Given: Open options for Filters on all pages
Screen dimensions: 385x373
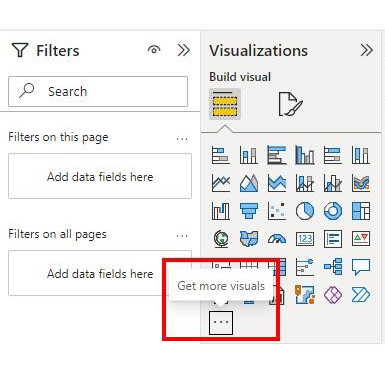Looking at the screenshot, I should coord(182,235).
